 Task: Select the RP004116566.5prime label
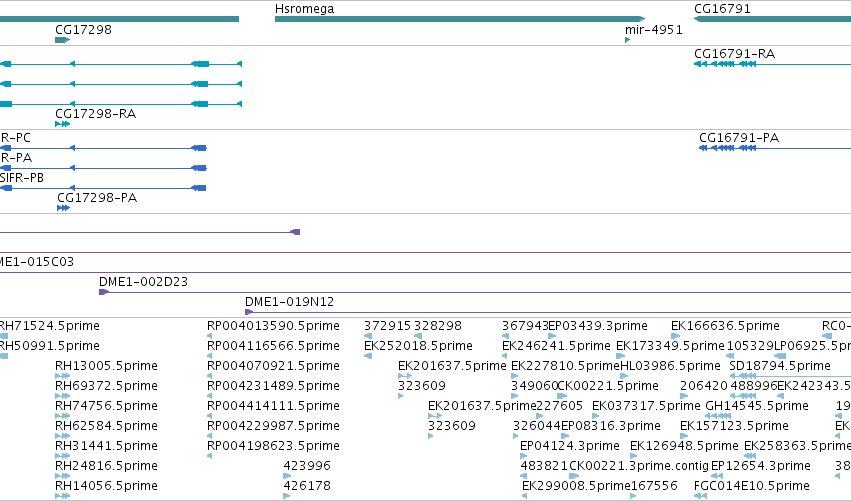273,346
